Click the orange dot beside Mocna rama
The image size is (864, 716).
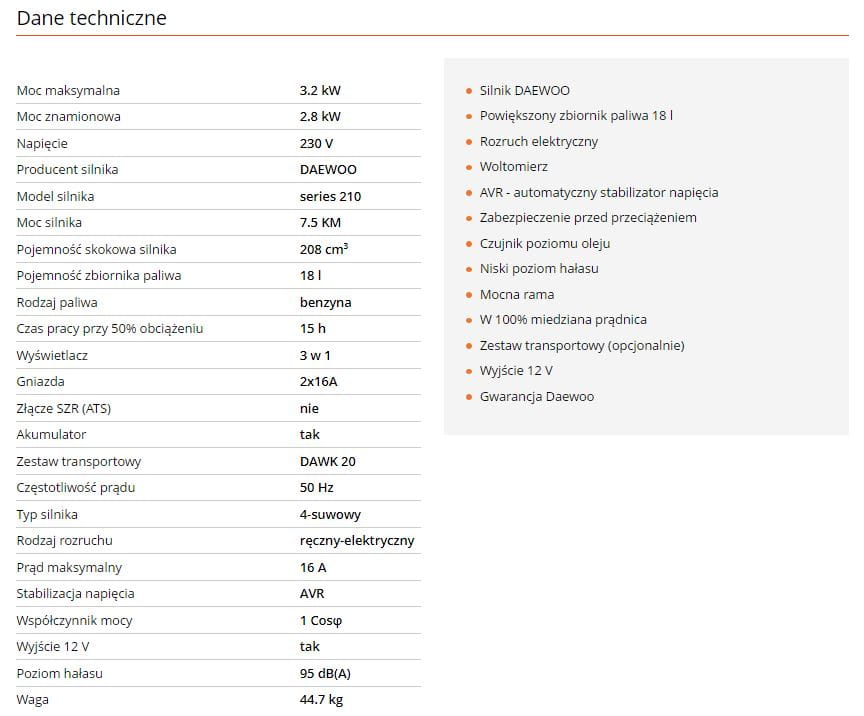coord(469,295)
